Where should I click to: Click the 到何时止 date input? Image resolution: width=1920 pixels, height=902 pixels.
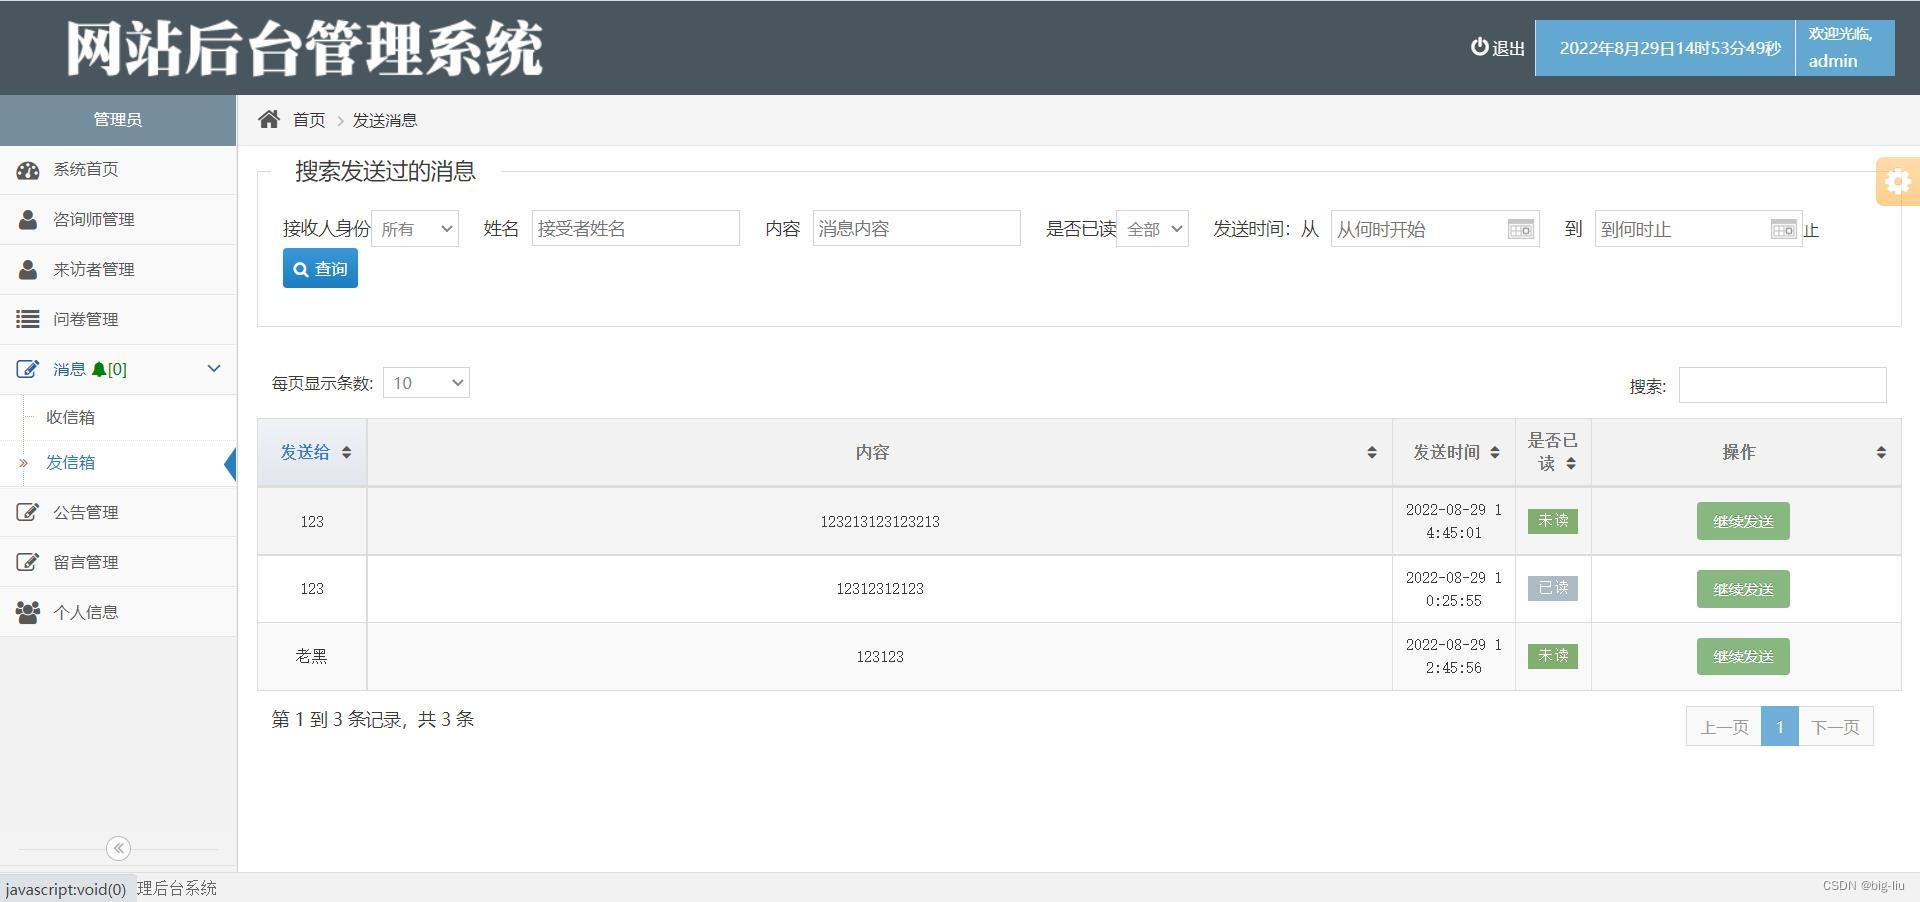(x=1698, y=229)
